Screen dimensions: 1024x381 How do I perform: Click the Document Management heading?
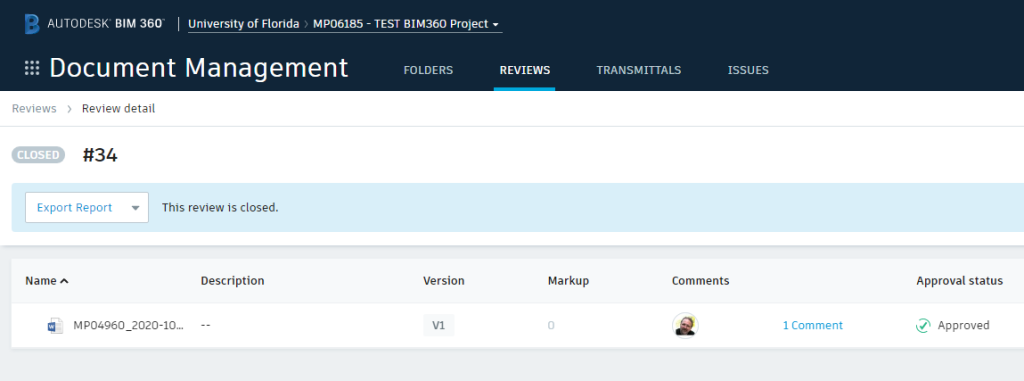pos(199,69)
